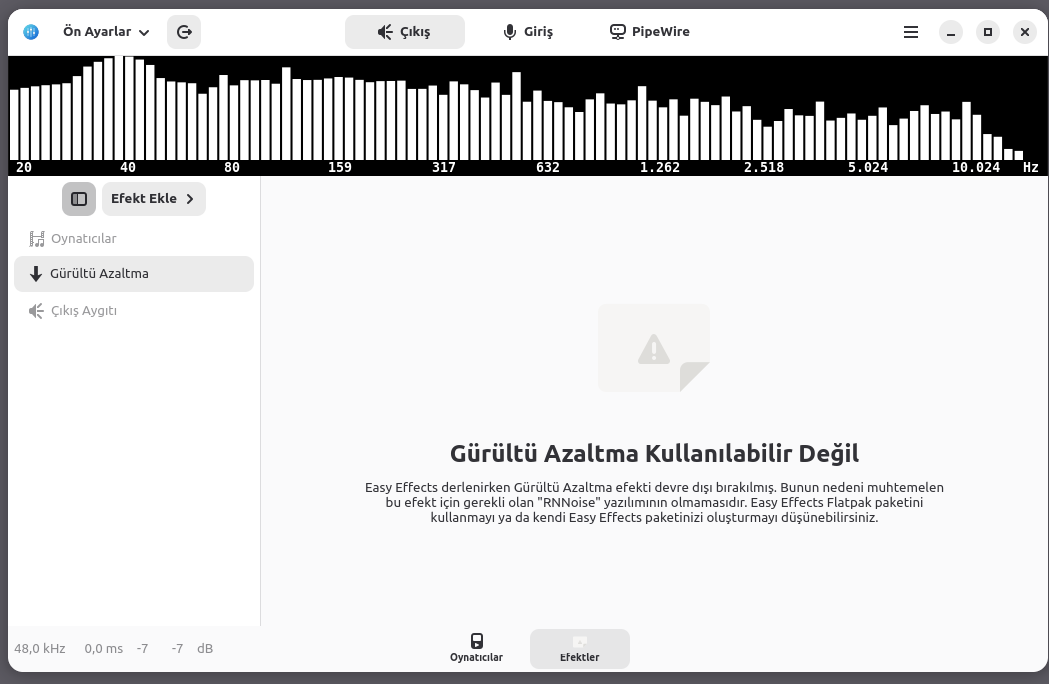Screen dimensions: 1049x684
Task: Click the warning document icon
Action: point(654,348)
